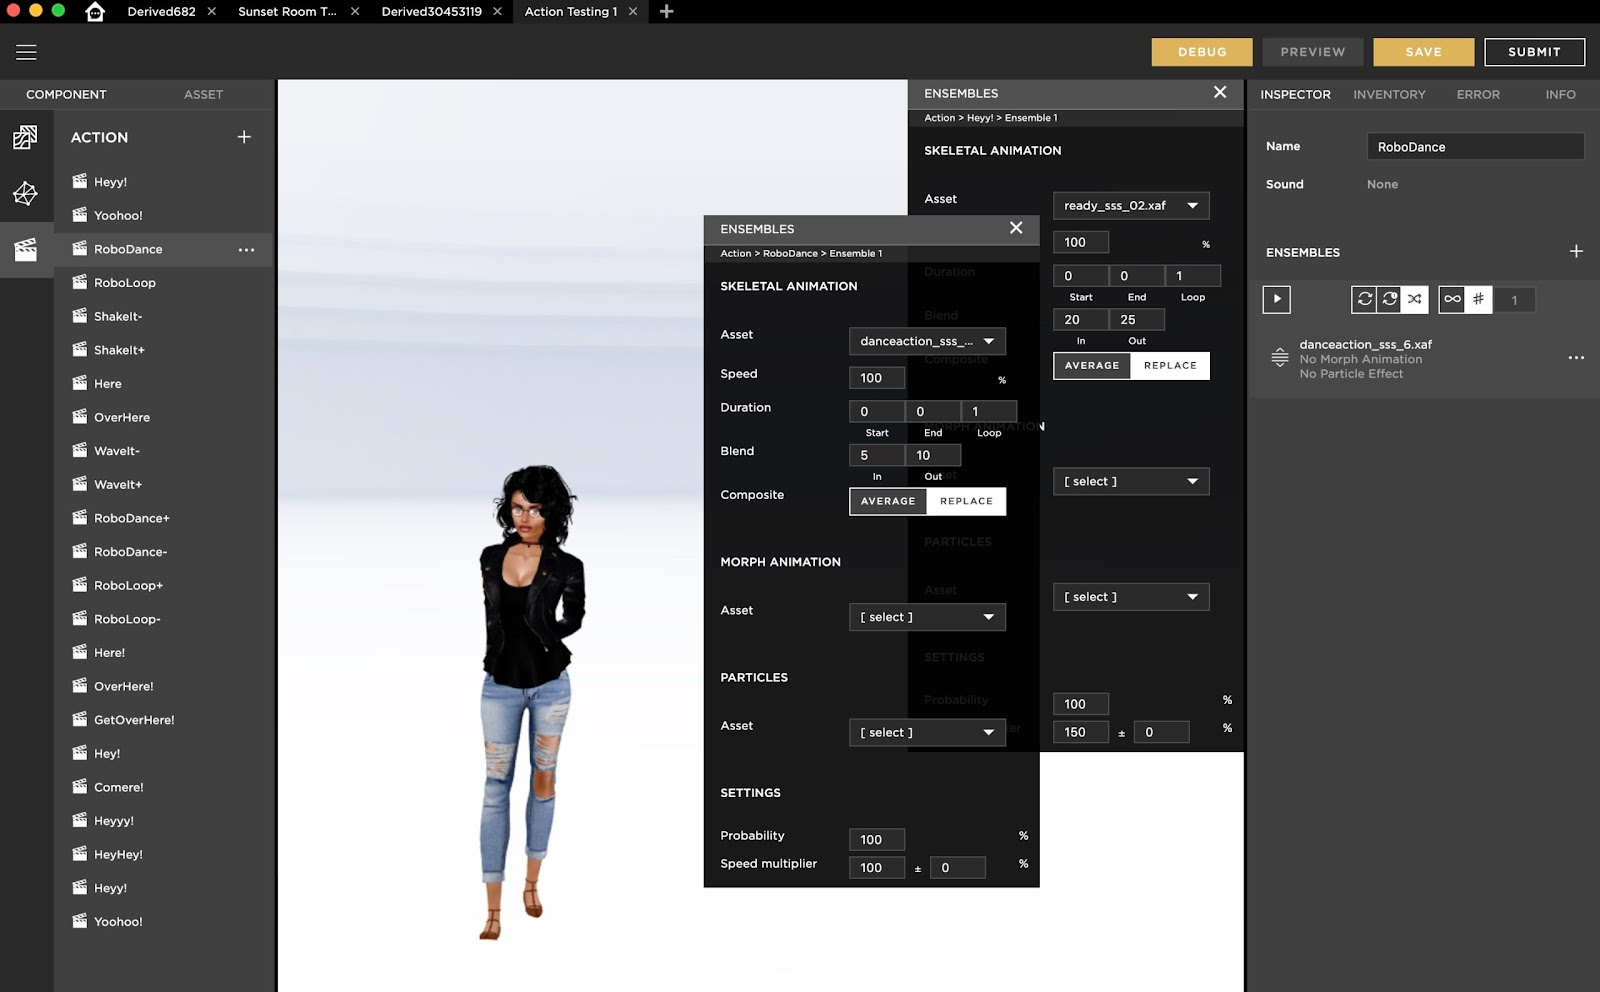Viewport: 1600px width, 992px height.
Task: Open the particles select dropdown in the Heyy! panel
Action: tap(1131, 597)
